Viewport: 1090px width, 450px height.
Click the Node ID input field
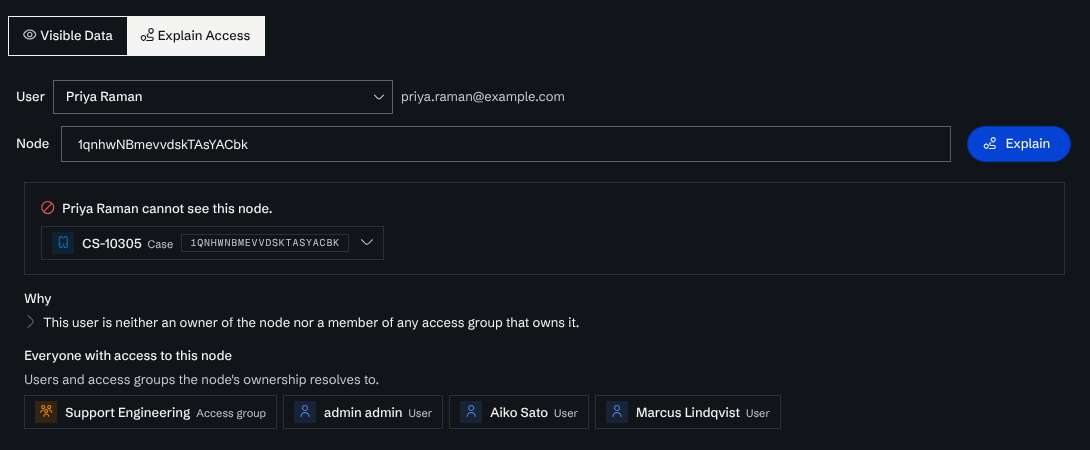coord(505,144)
